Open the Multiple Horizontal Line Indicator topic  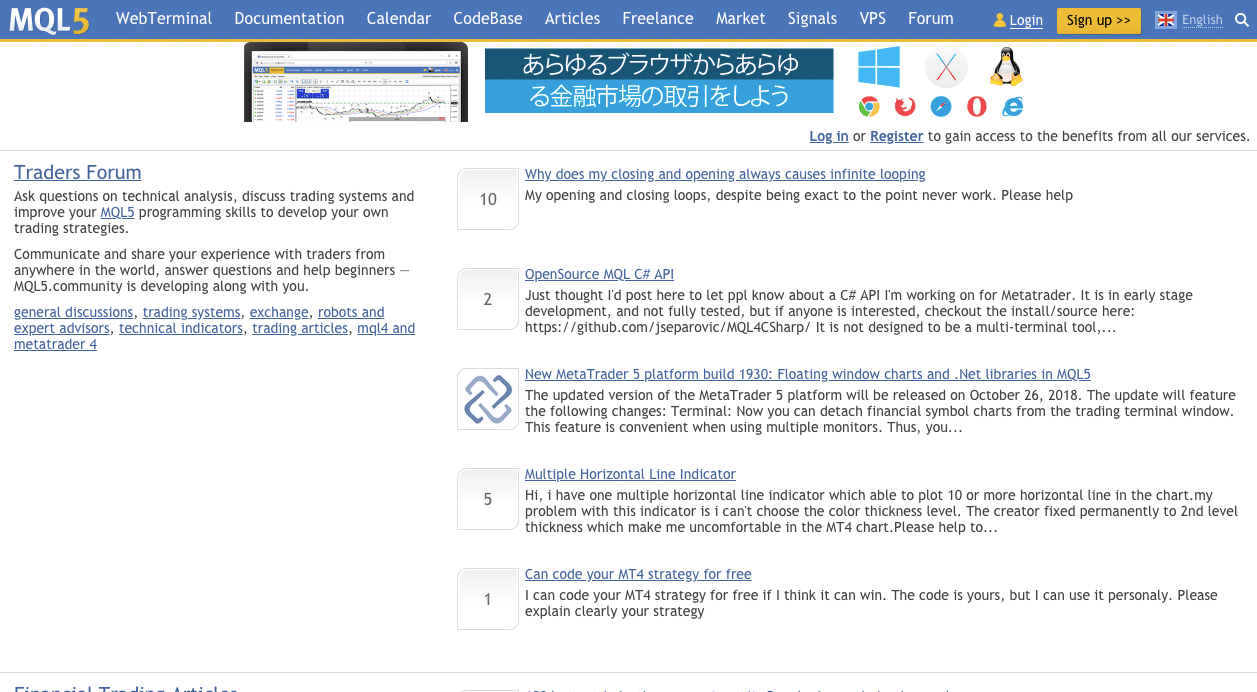[630, 474]
